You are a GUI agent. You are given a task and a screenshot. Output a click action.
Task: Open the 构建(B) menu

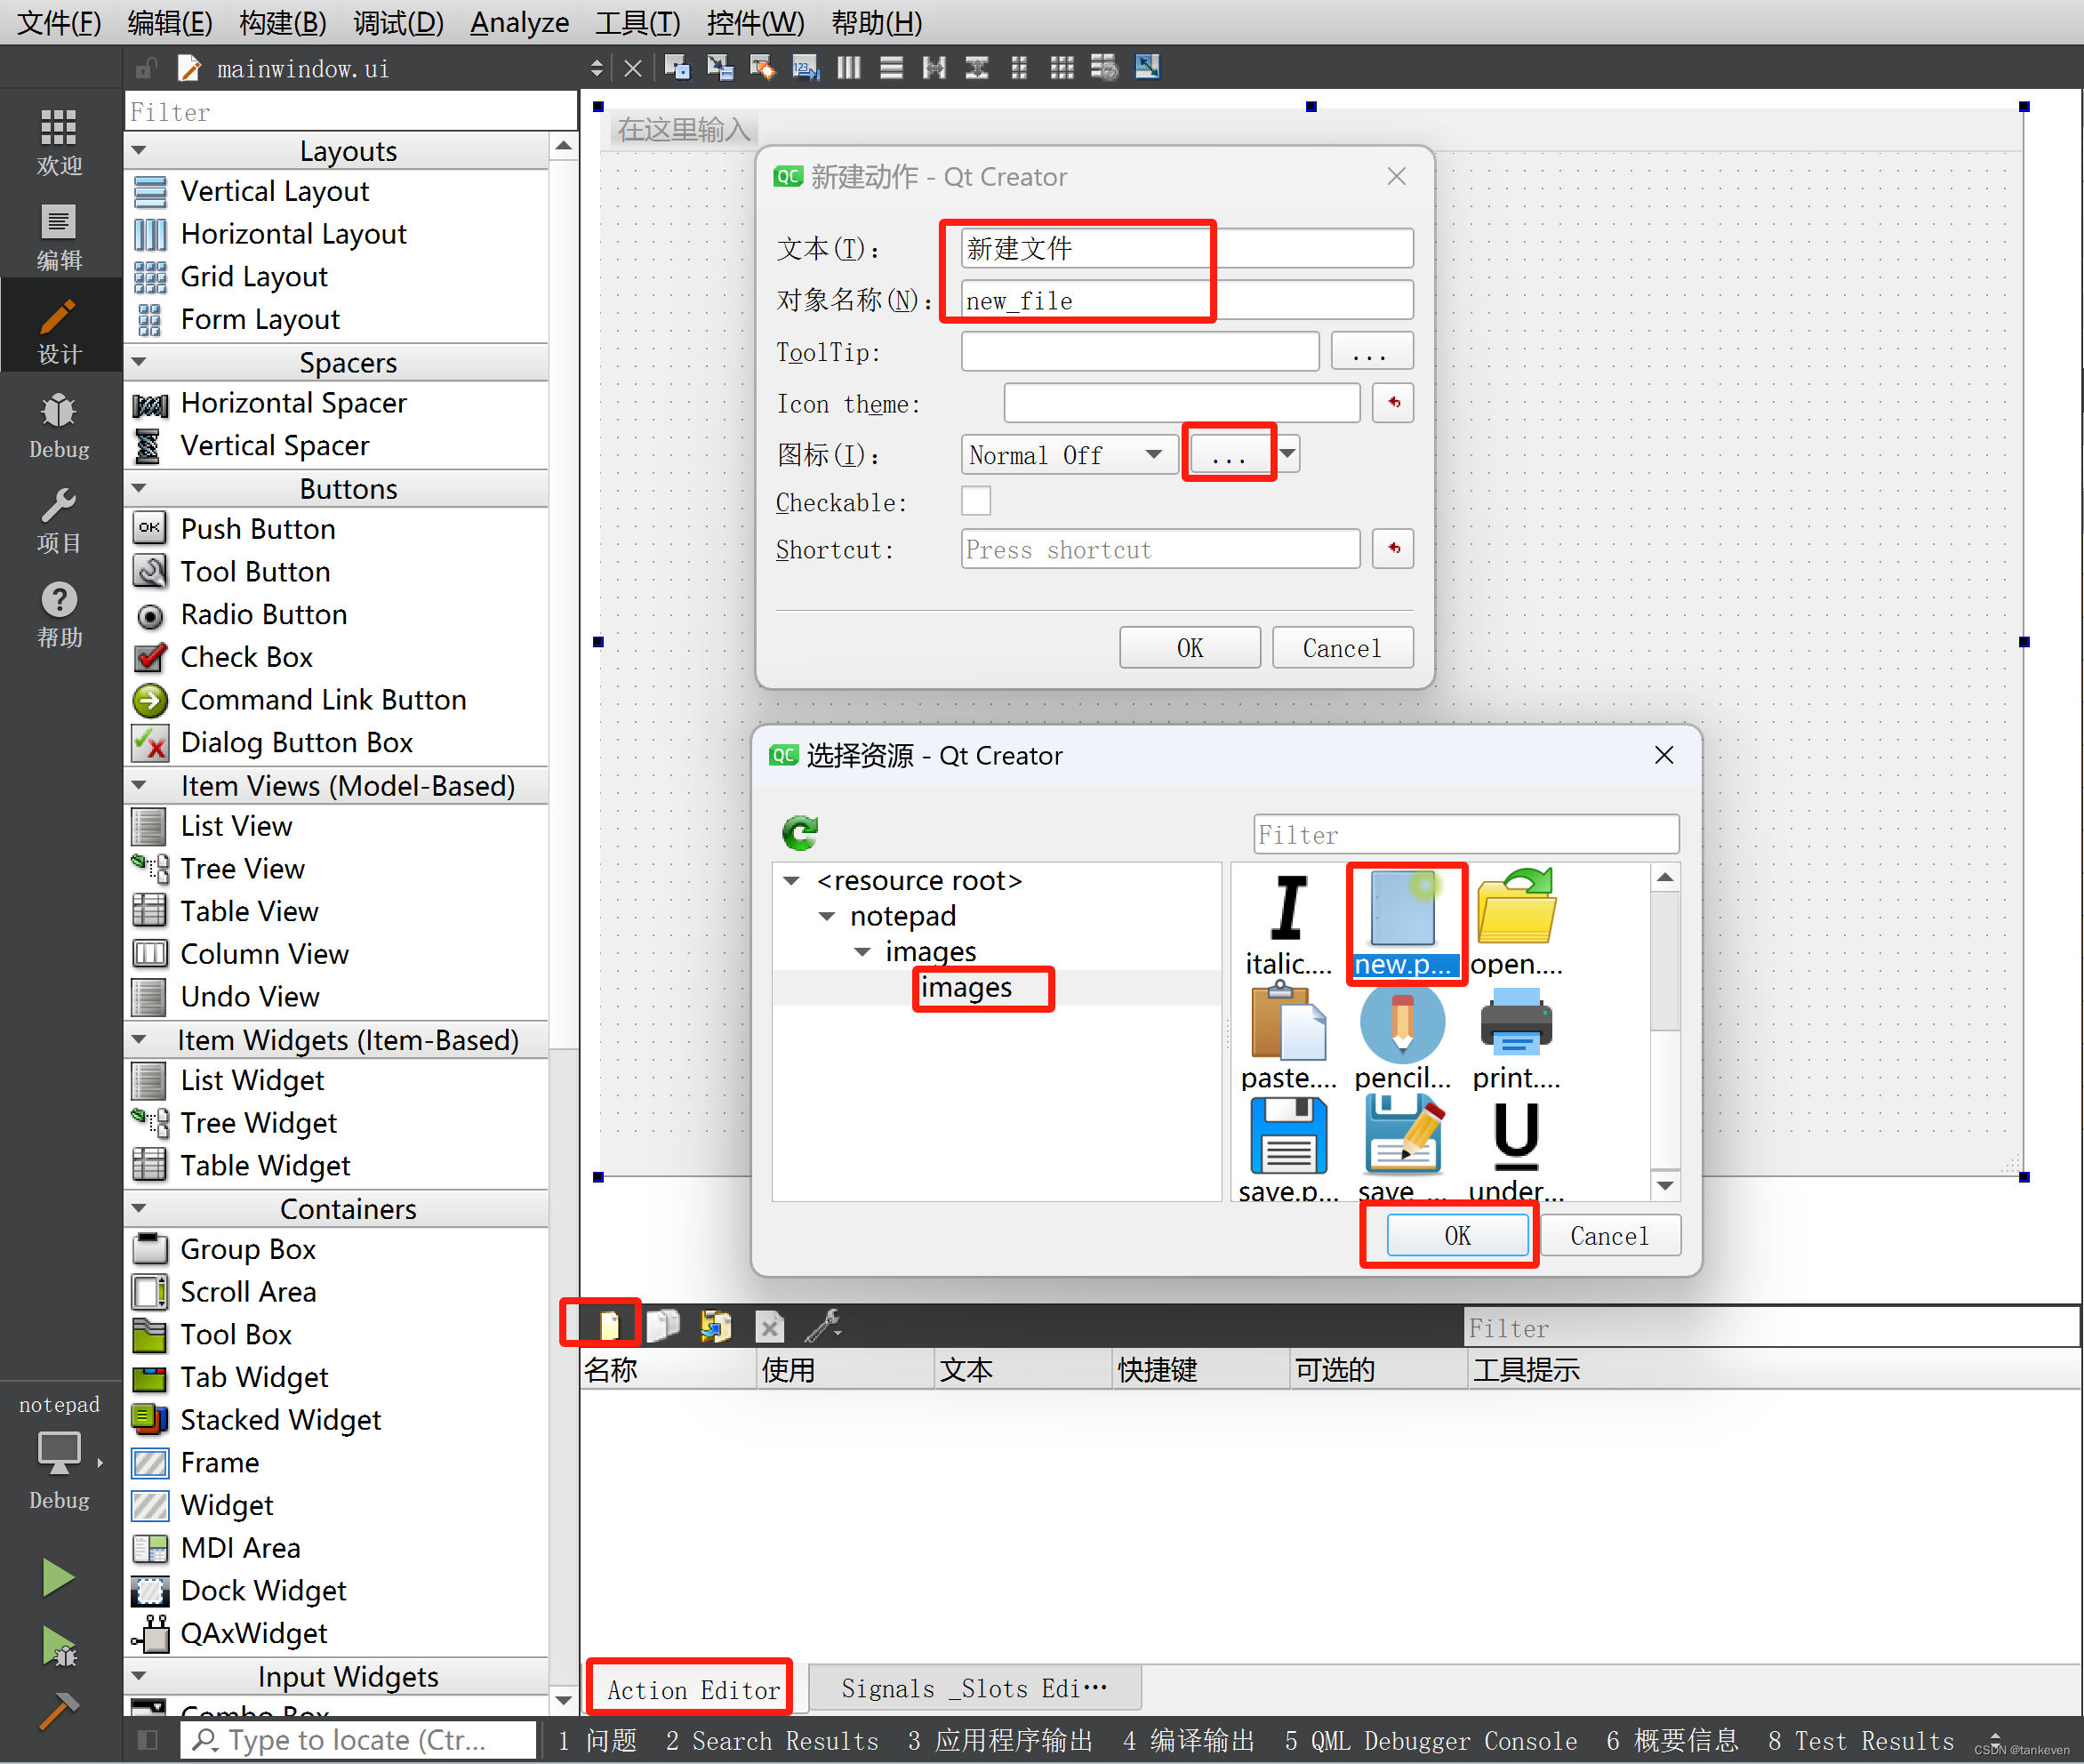(283, 22)
